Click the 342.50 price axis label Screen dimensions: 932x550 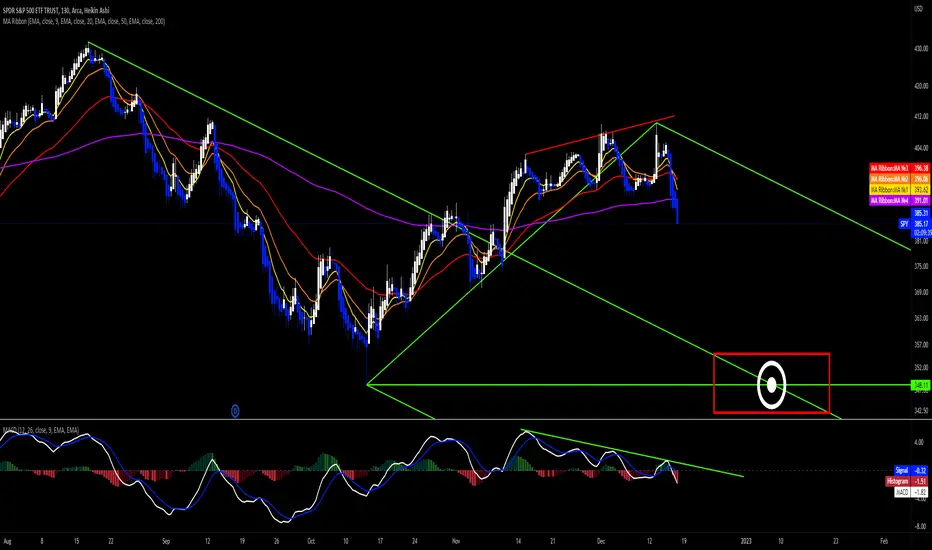click(921, 410)
